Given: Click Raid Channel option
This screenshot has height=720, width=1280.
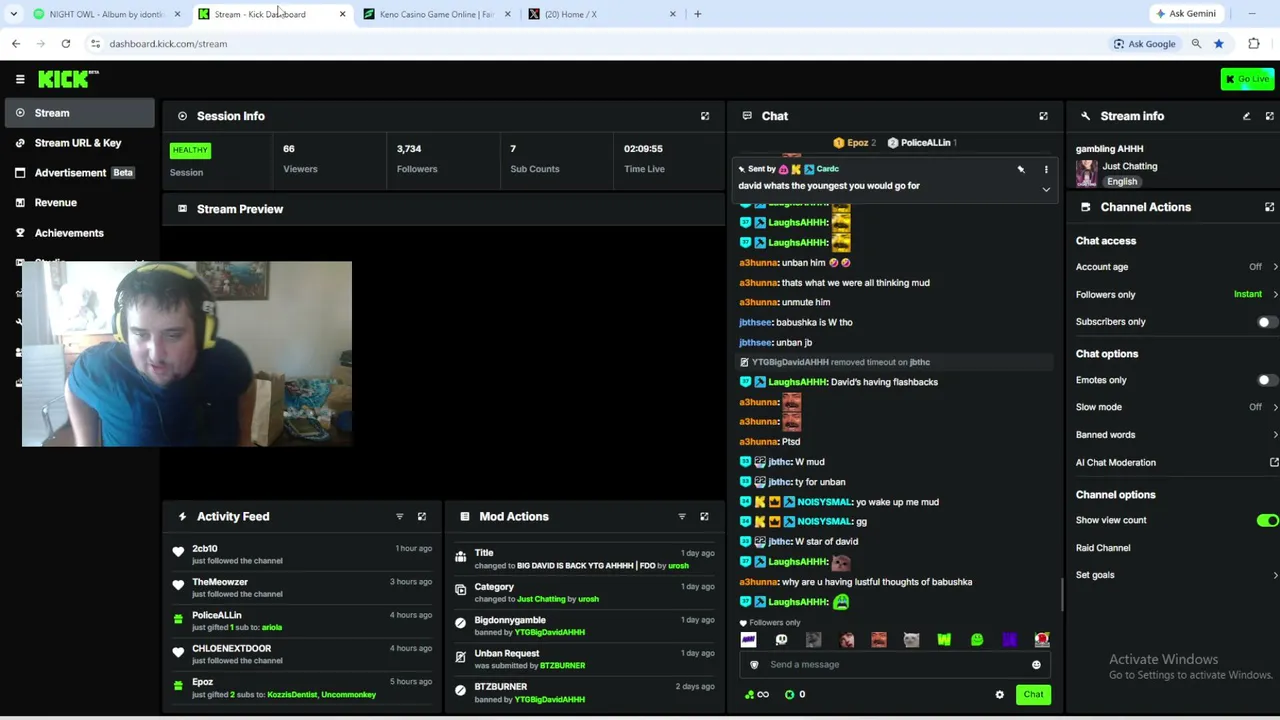Looking at the screenshot, I should pyautogui.click(x=1103, y=548).
